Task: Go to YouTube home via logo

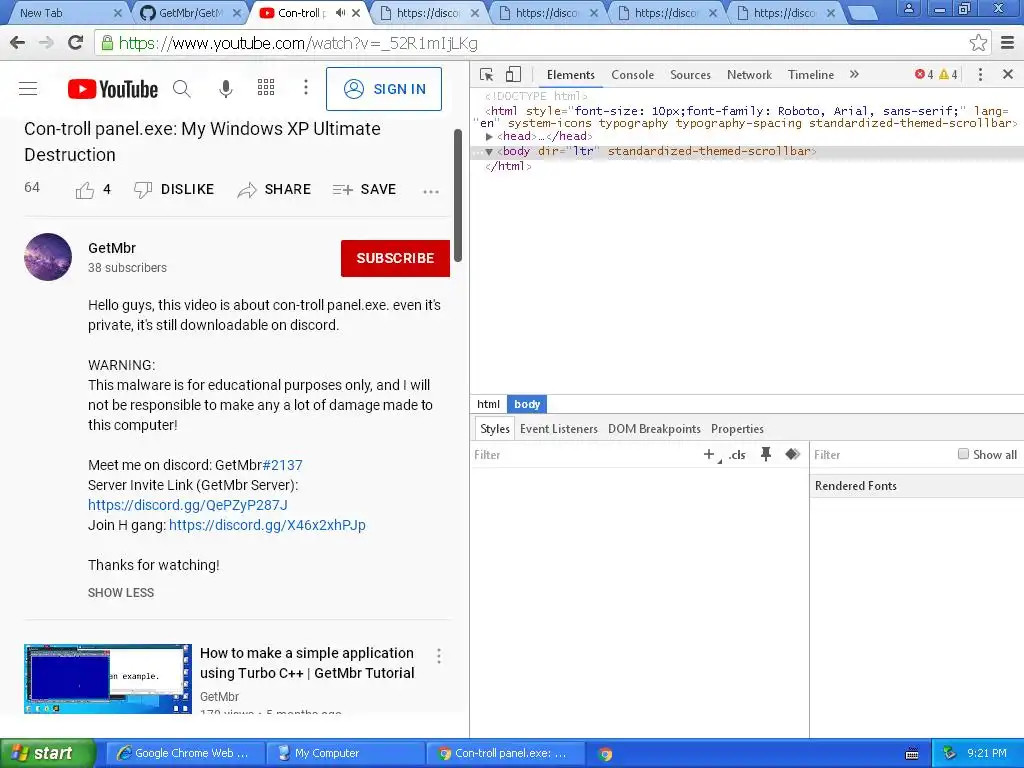Action: [112, 89]
